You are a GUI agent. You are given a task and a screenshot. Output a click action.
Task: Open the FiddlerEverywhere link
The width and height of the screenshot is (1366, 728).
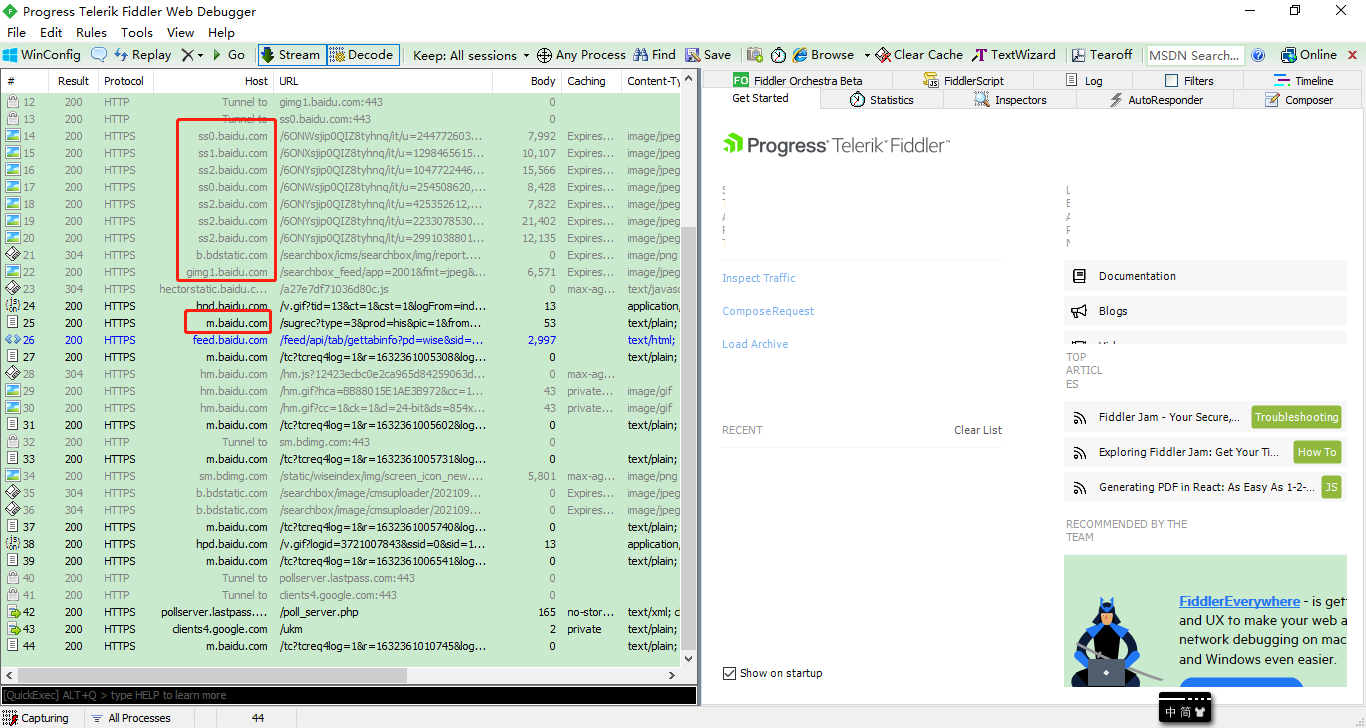point(1239,601)
